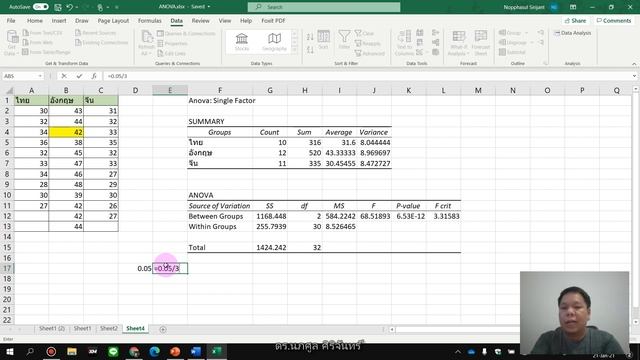Sort ascending A to Z
Image resolution: width=640 pixels, height=360 pixels.
(310, 37)
